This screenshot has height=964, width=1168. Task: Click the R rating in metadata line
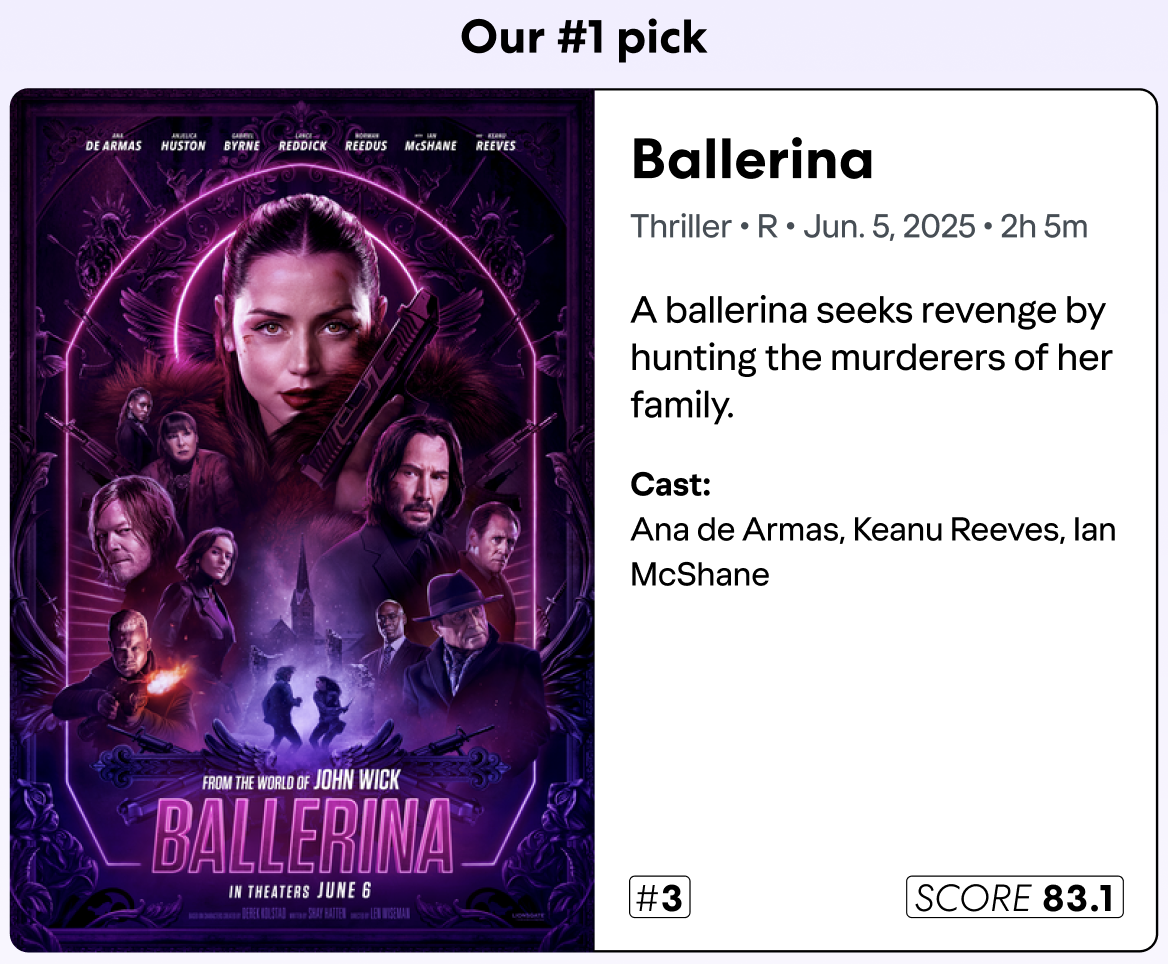coord(767,227)
